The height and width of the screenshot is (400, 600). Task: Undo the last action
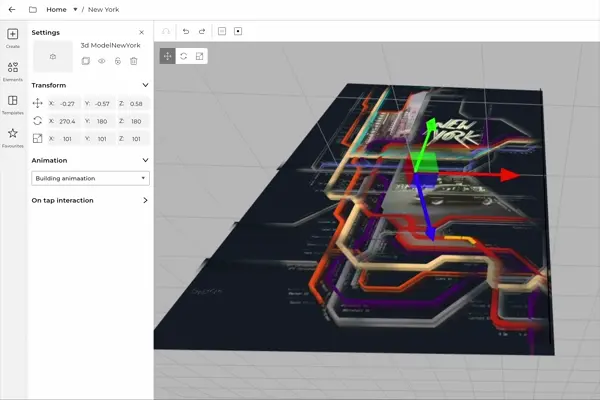pyautogui.click(x=186, y=31)
